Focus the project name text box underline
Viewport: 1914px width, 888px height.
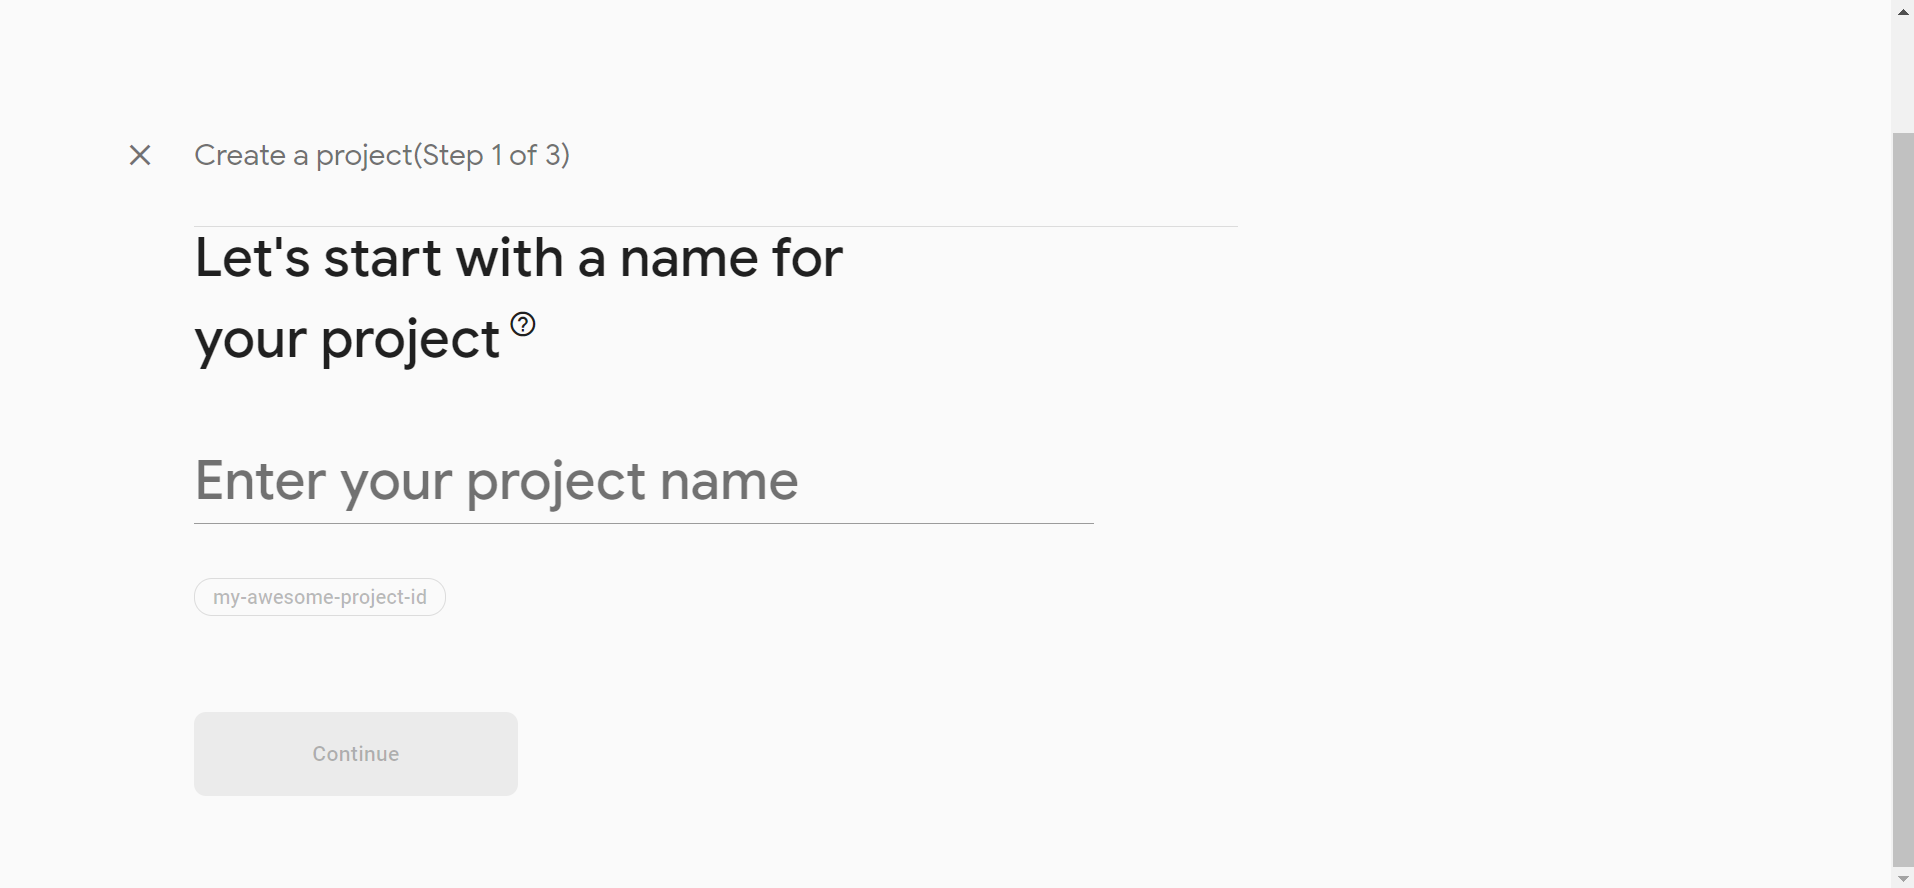point(643,521)
